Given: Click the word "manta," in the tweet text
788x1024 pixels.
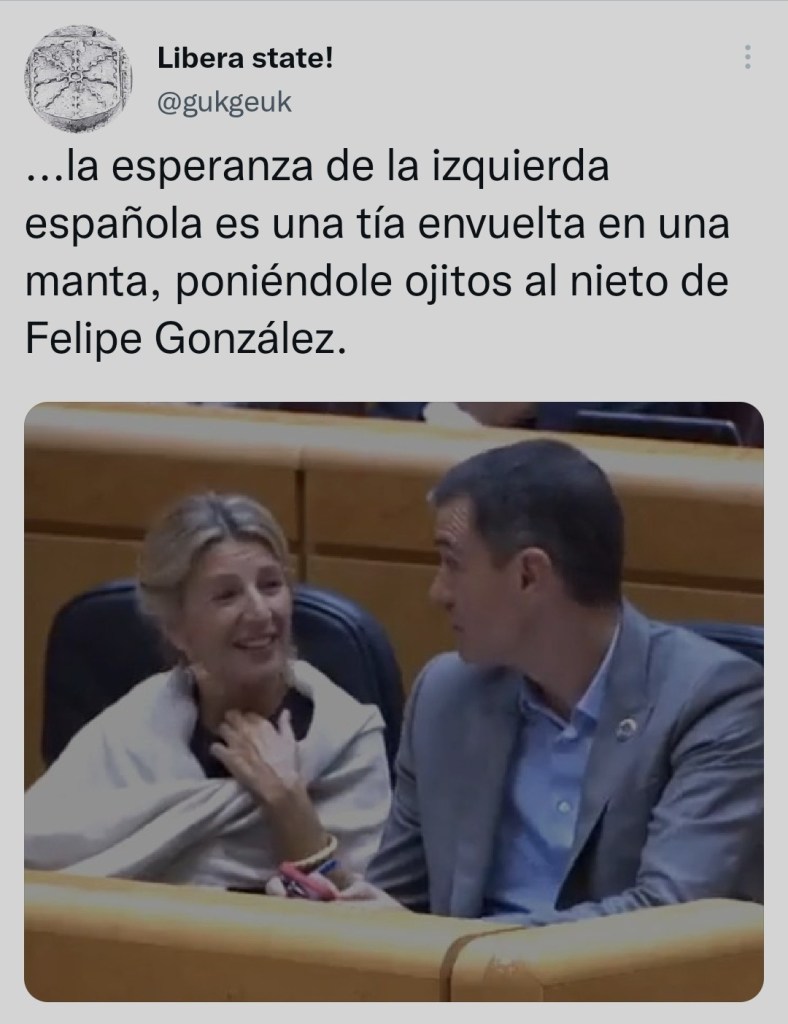Looking at the screenshot, I should [93, 283].
